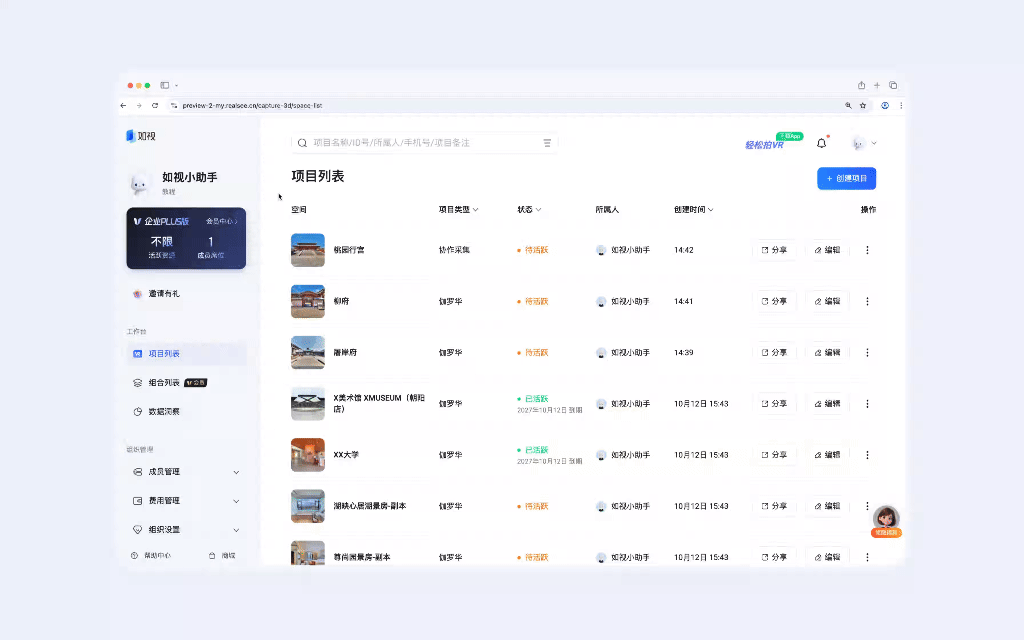The image size is (1024, 640).
Task: Edit the project created at 14:42
Action: [x=827, y=250]
